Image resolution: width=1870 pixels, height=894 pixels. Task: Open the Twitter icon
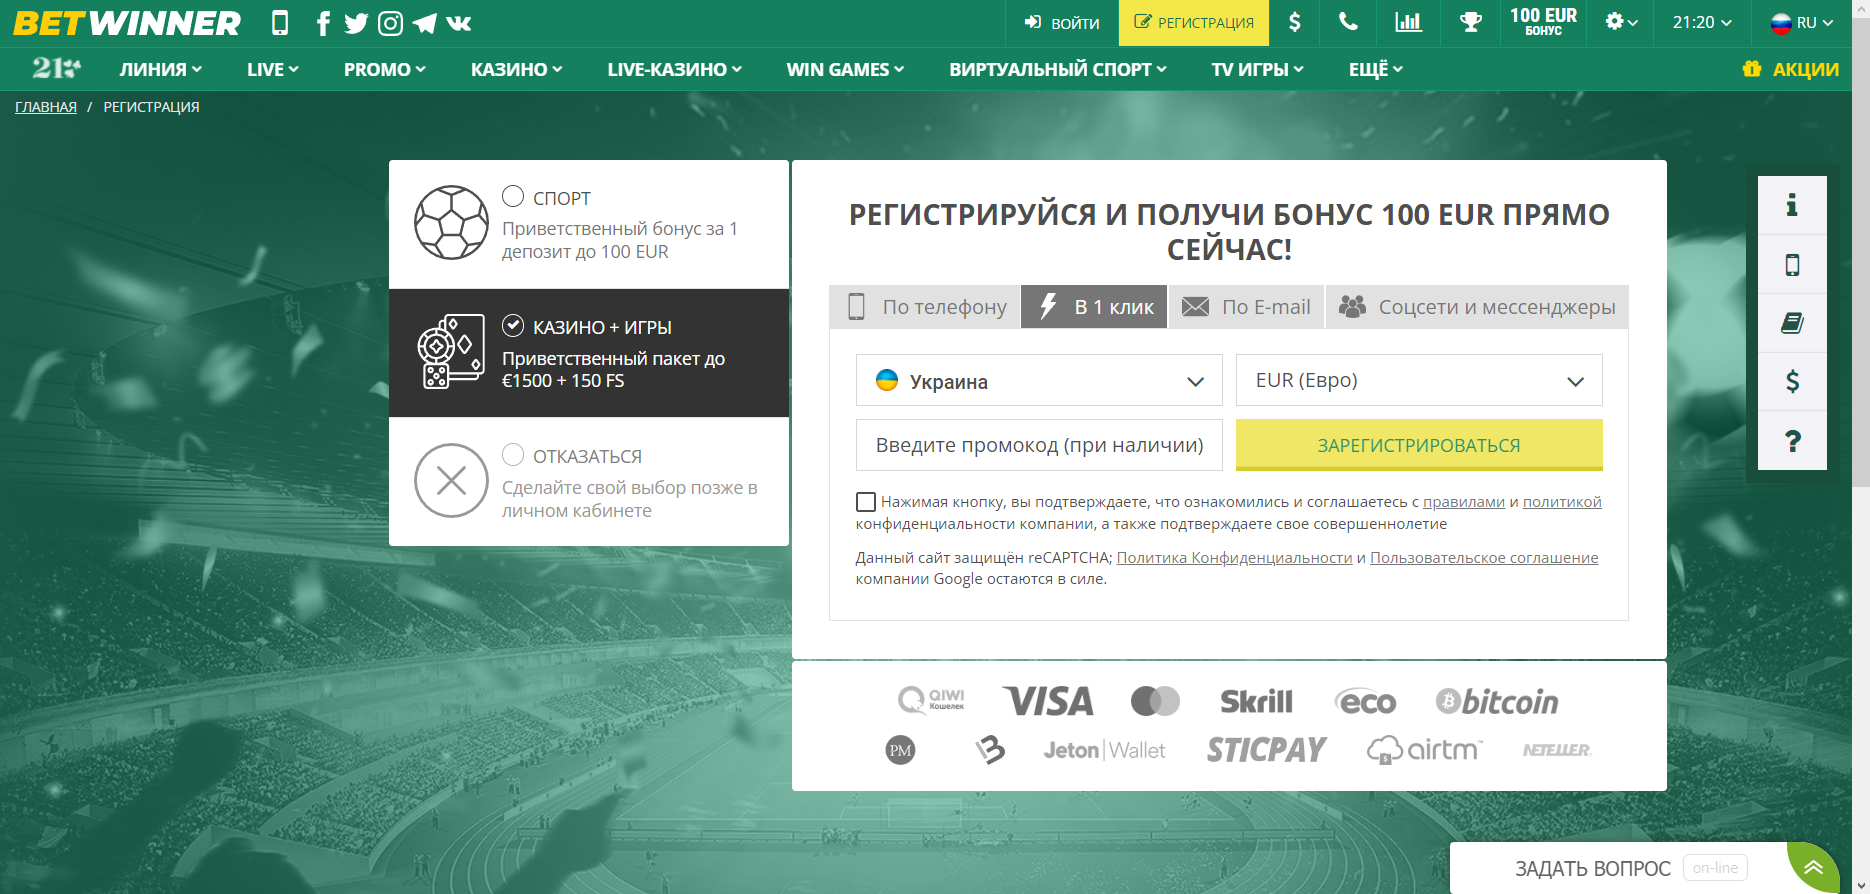[356, 23]
